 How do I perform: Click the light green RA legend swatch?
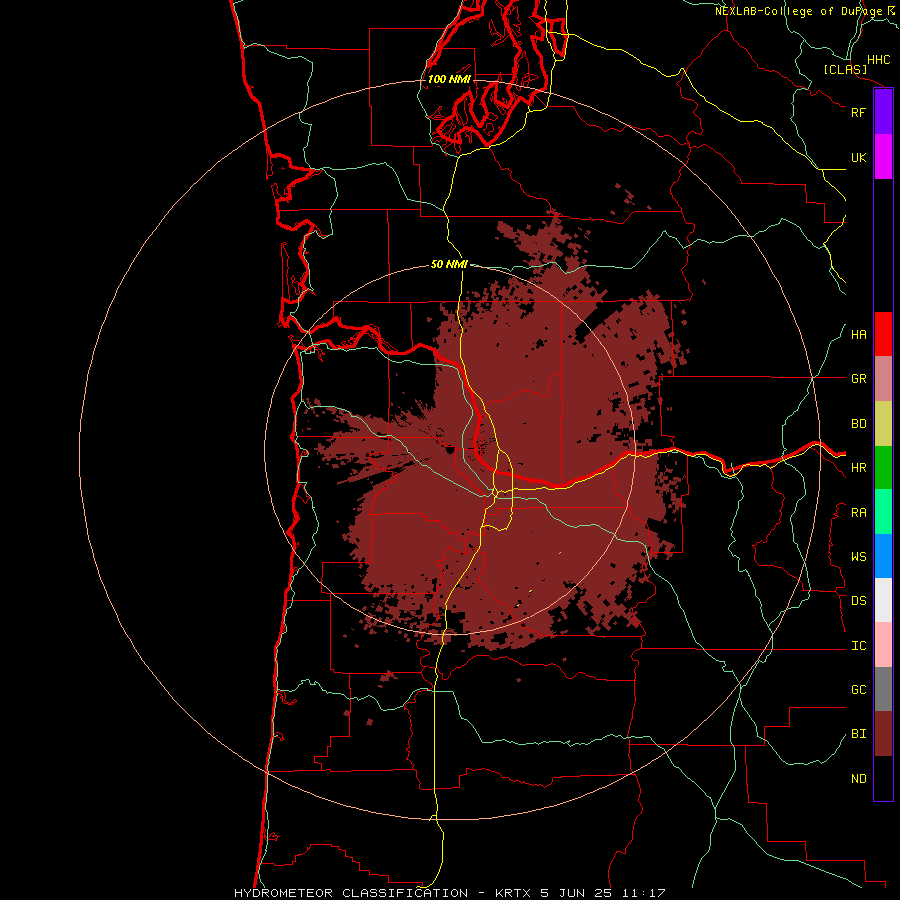[x=883, y=512]
